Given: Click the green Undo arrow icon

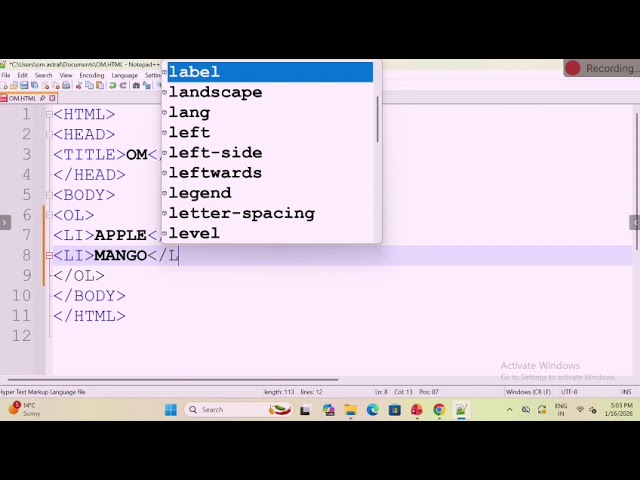Looking at the screenshot, I should click(x=113, y=86).
